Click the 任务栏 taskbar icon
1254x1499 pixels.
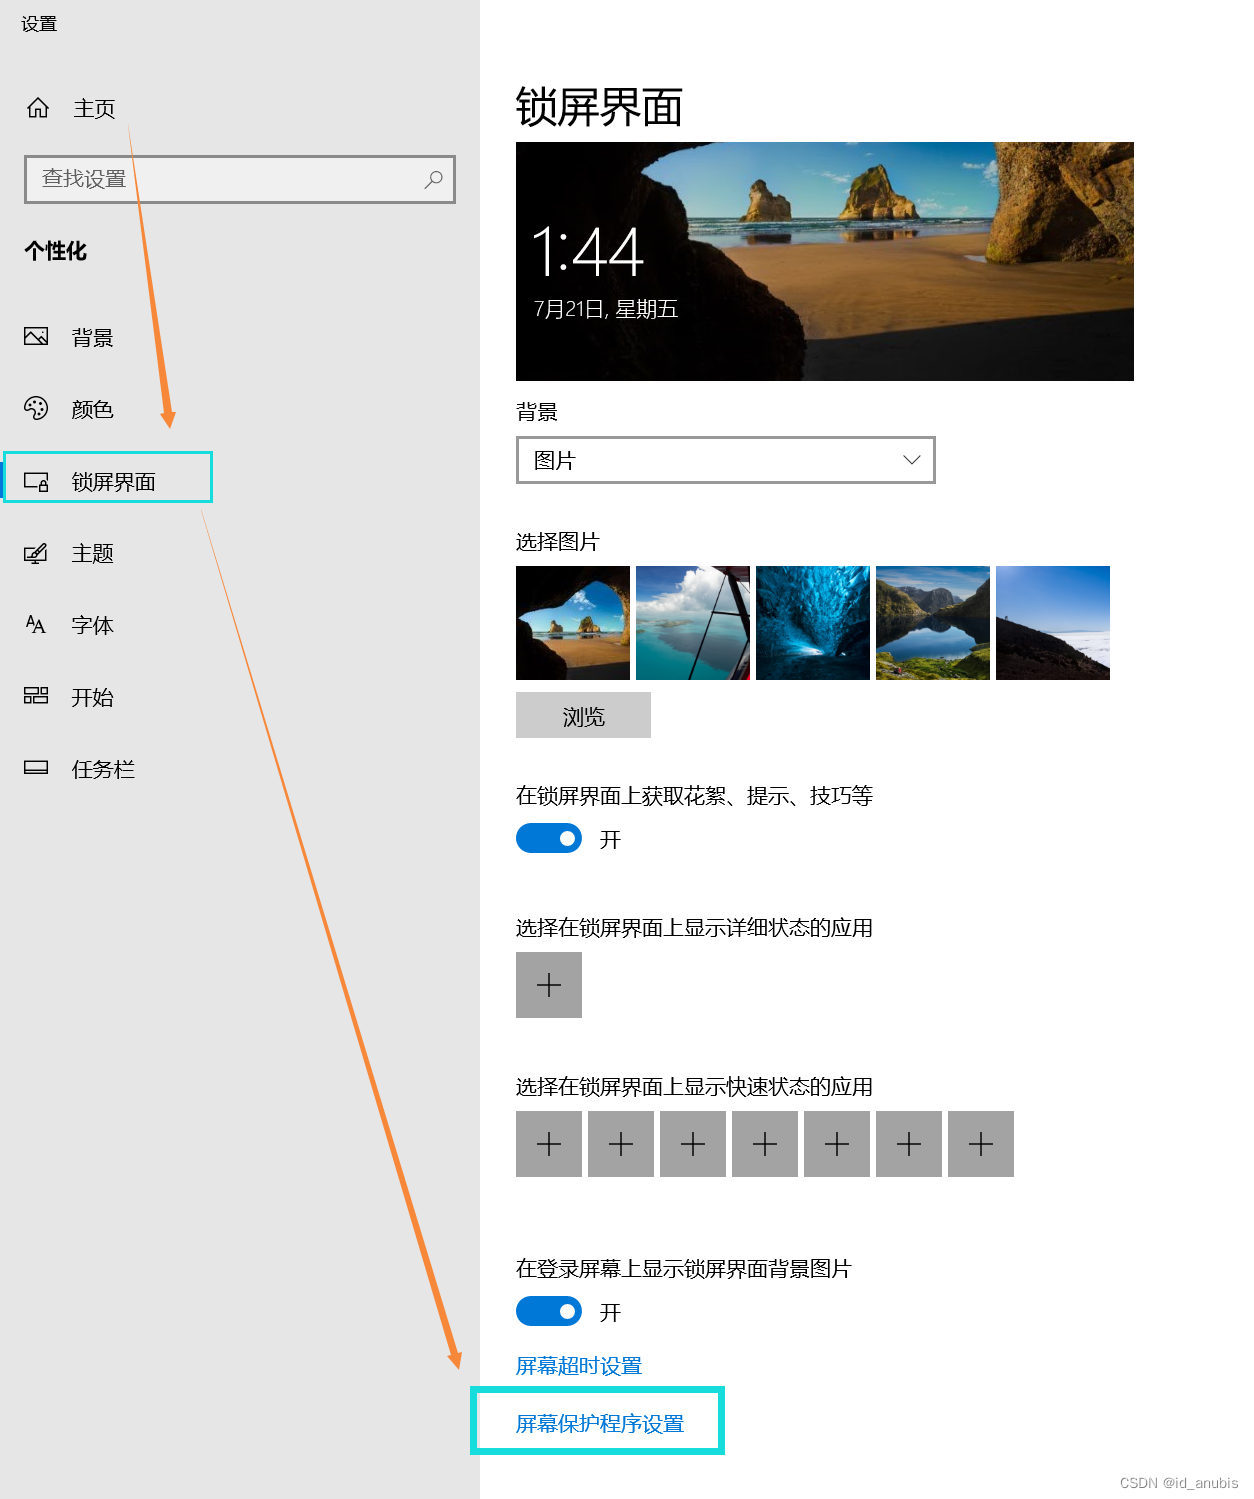[x=36, y=768]
